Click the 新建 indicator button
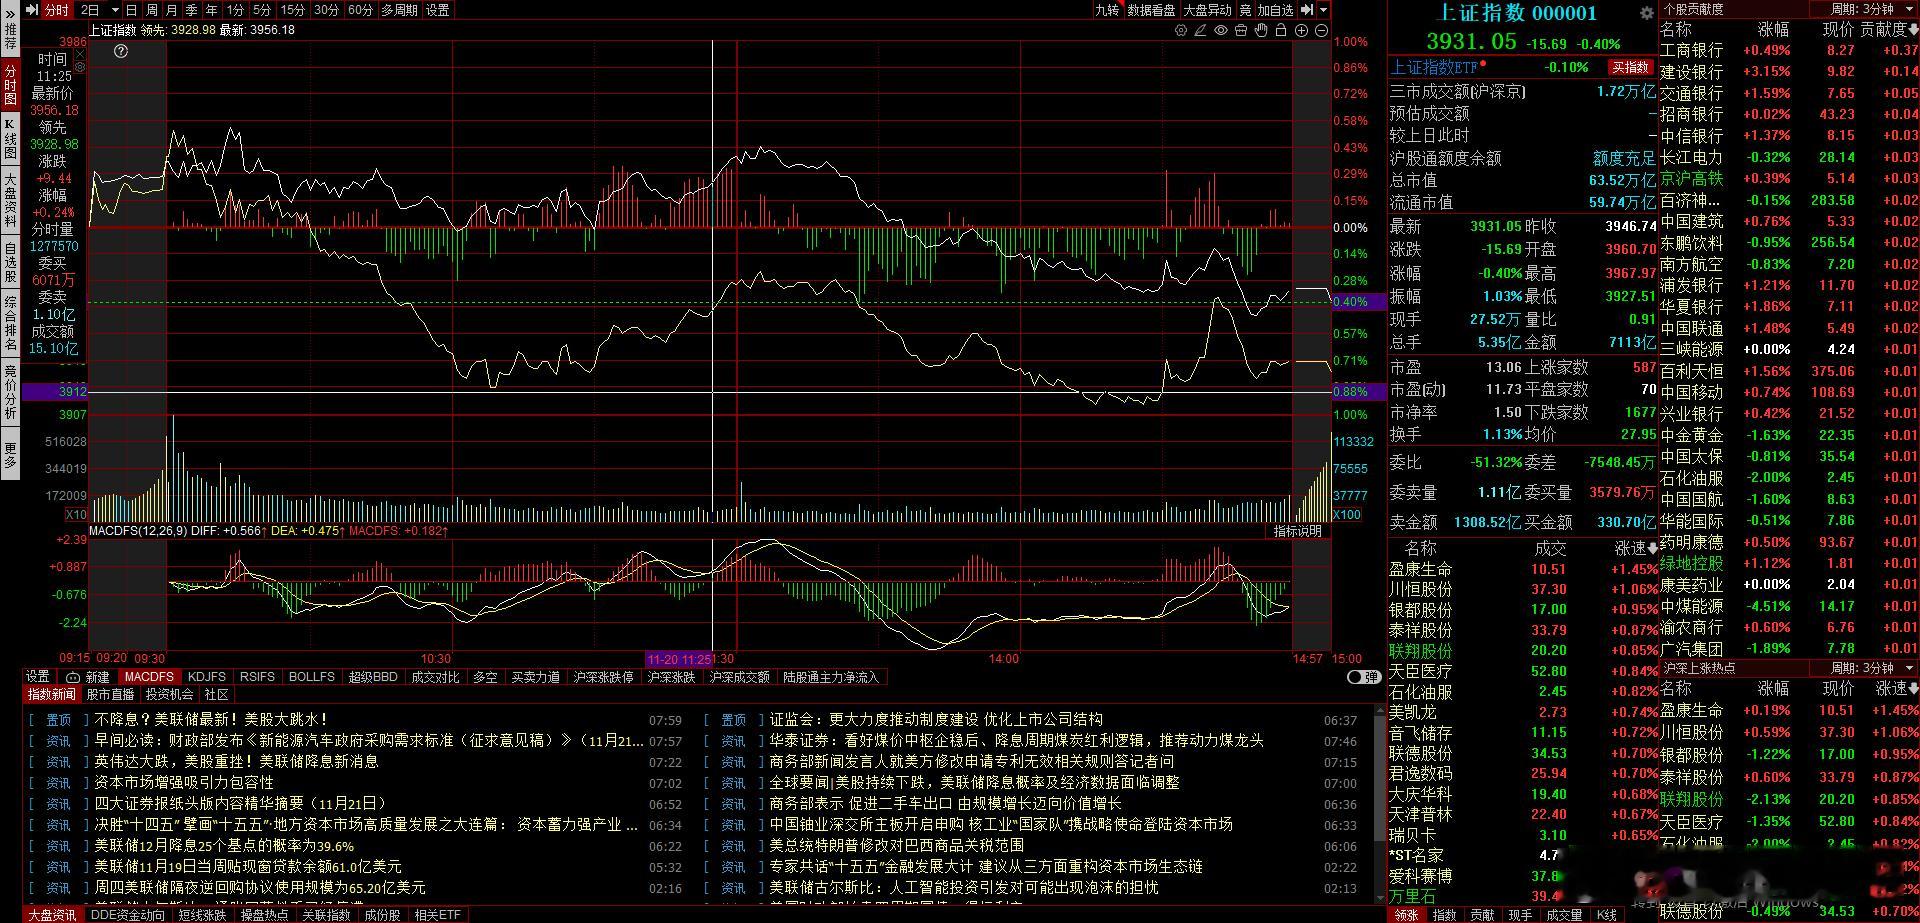This screenshot has height=923, width=1920. (97, 677)
